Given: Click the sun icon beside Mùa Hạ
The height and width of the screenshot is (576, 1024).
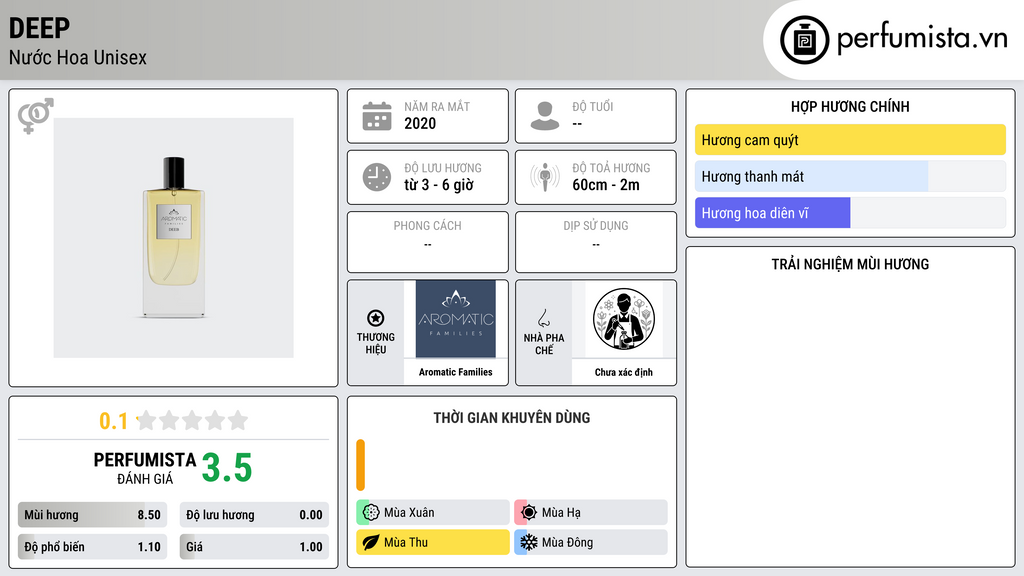Looking at the screenshot, I should [x=529, y=512].
